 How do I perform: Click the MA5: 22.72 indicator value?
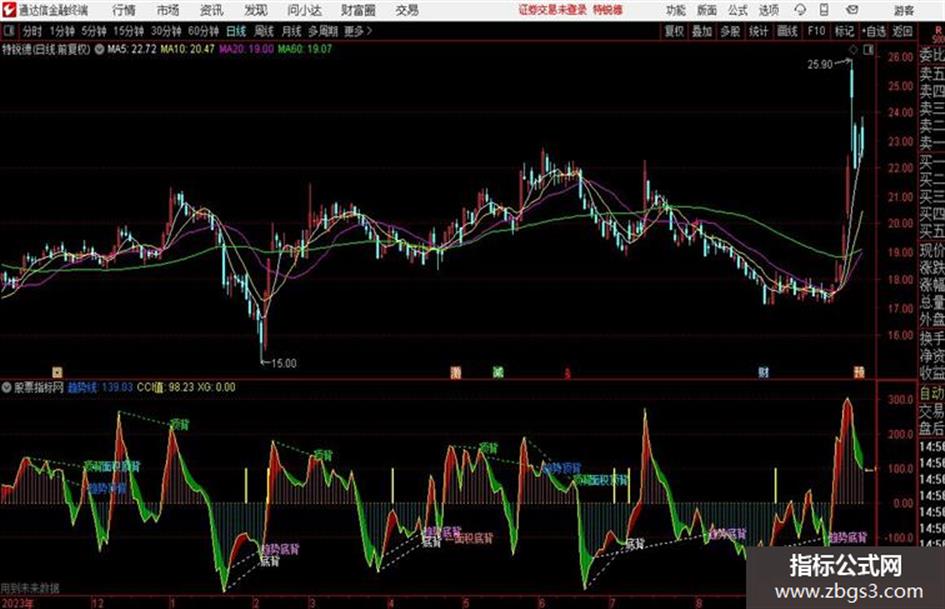(132, 49)
